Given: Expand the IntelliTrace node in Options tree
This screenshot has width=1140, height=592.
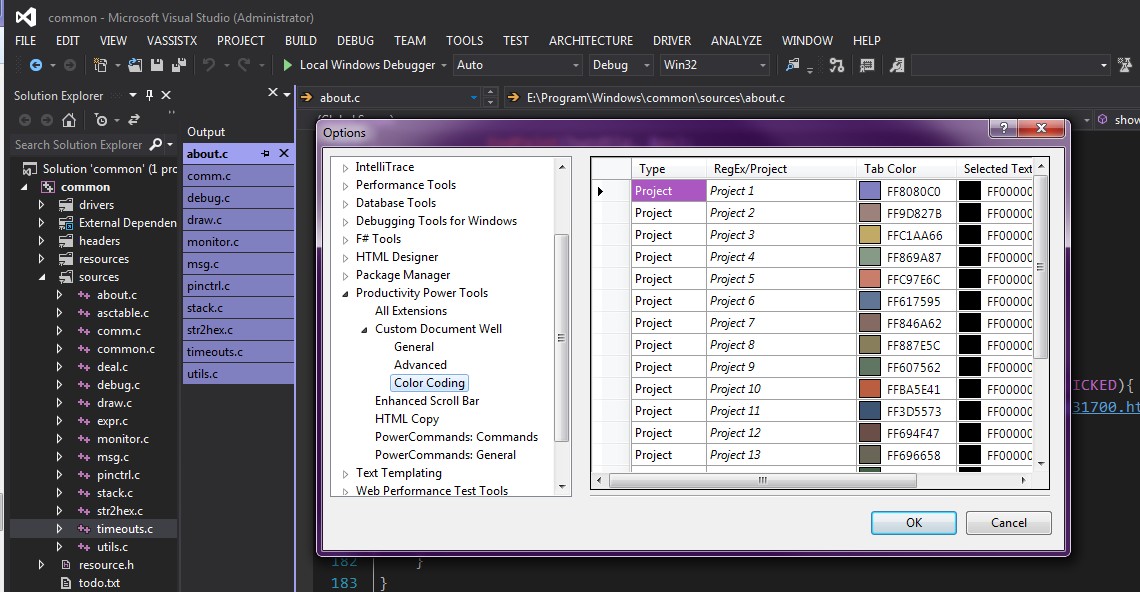Looking at the screenshot, I should pos(345,167).
